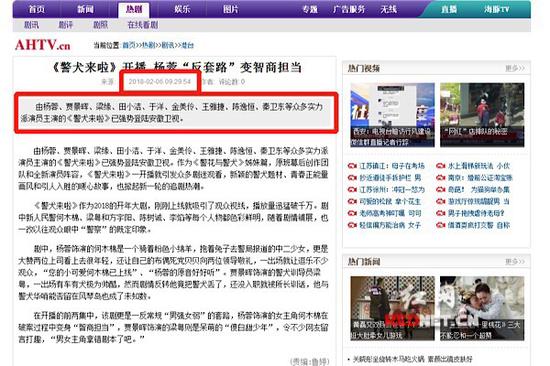Click the 热门新闻 panel heading

(x=364, y=261)
